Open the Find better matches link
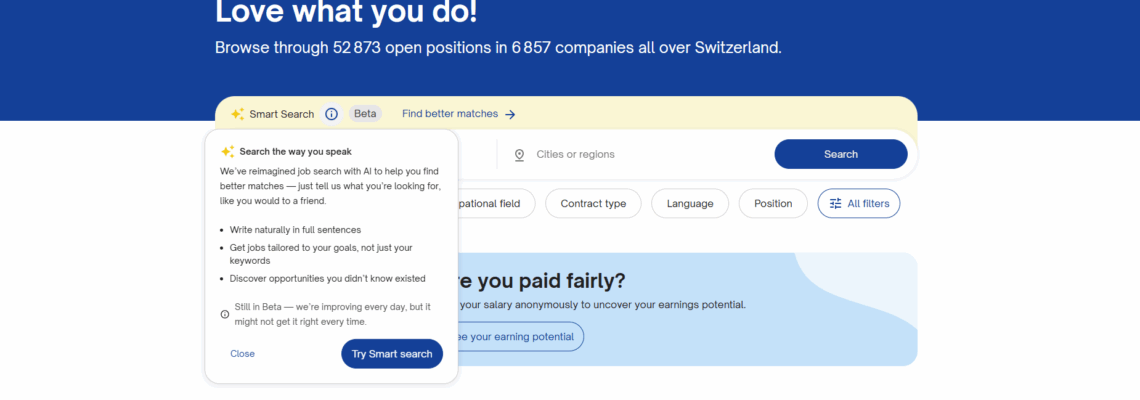The width and height of the screenshot is (1140, 400). tap(450, 114)
